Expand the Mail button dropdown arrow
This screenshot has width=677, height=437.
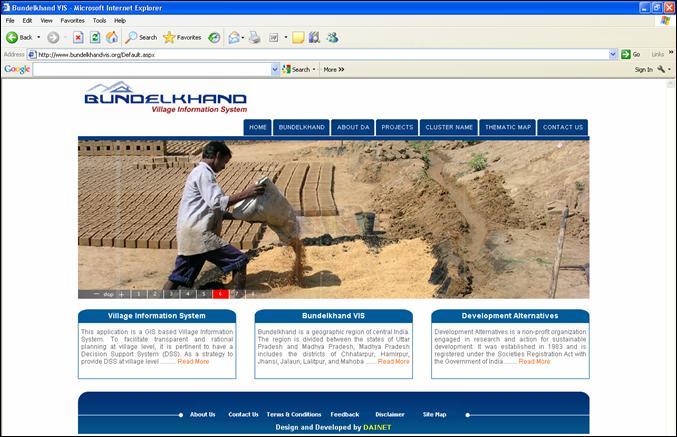point(243,38)
